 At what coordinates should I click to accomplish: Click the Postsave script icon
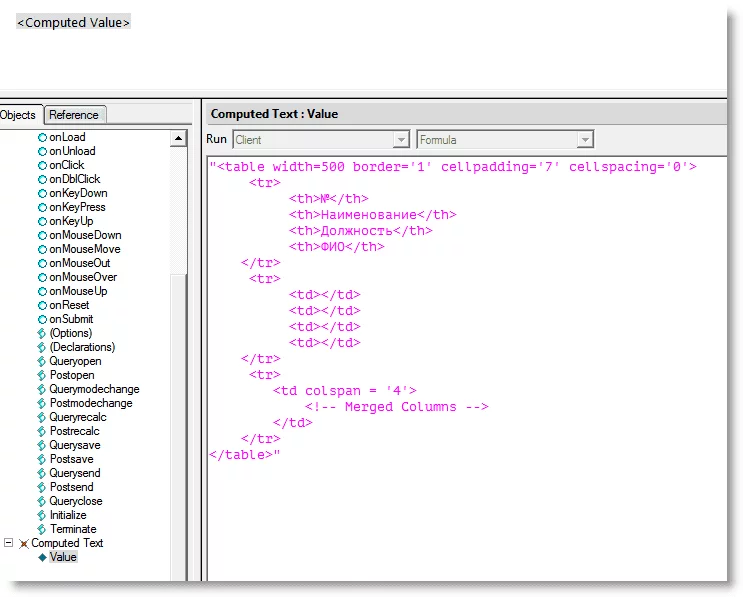click(x=42, y=459)
